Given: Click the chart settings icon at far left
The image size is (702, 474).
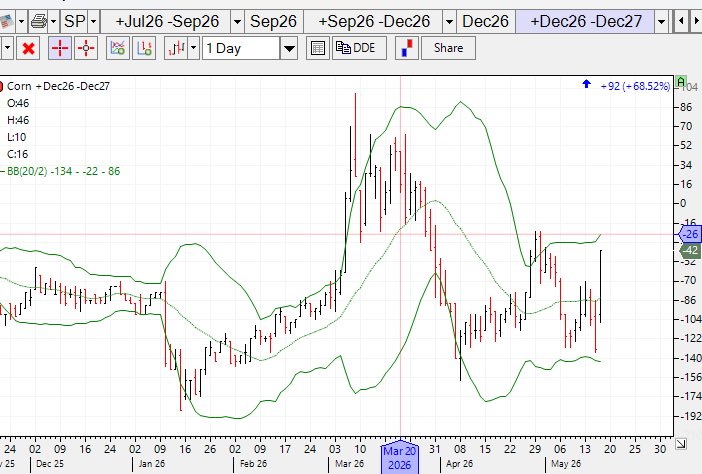Looking at the screenshot, I should tap(6, 21).
